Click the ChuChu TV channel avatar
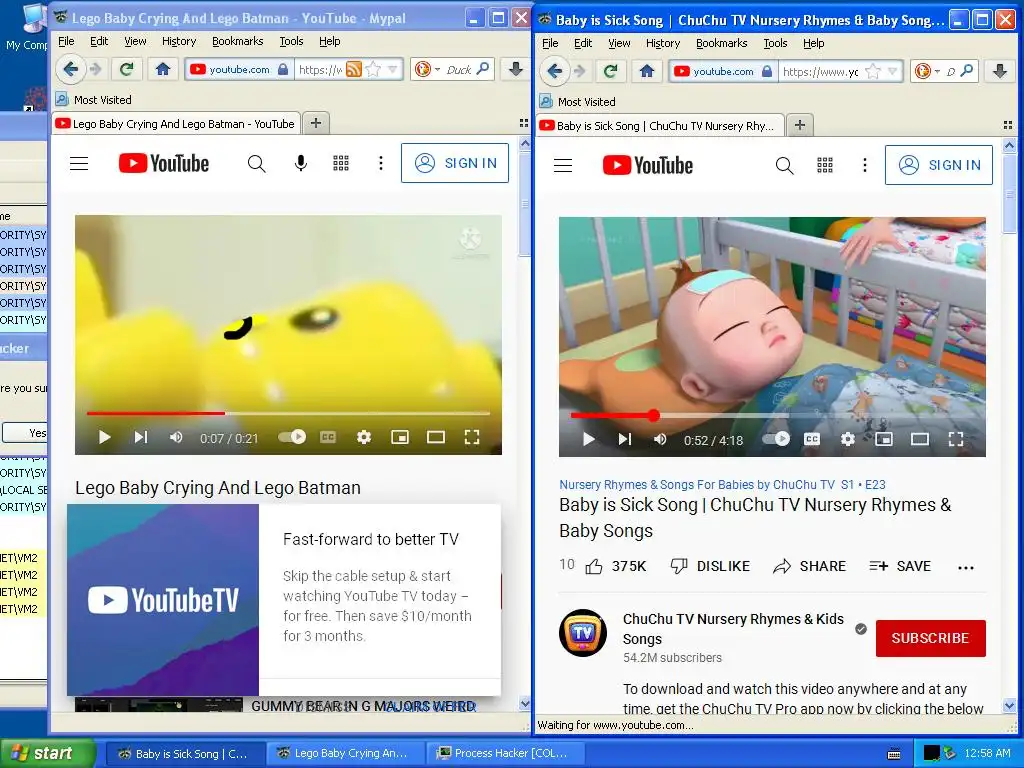The image size is (1024, 768). tap(583, 633)
